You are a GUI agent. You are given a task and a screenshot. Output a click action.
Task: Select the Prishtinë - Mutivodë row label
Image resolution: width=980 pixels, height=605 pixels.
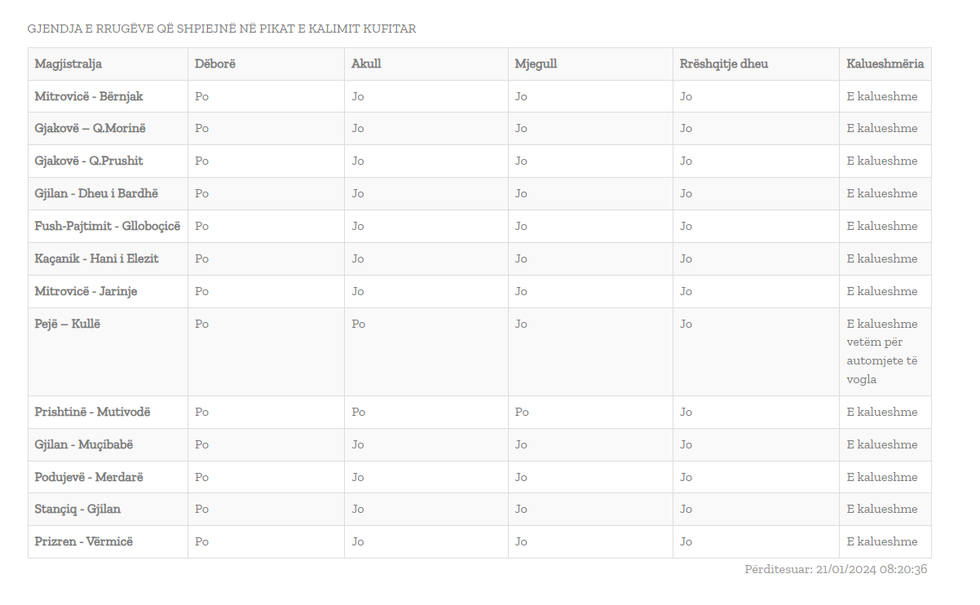click(x=92, y=412)
